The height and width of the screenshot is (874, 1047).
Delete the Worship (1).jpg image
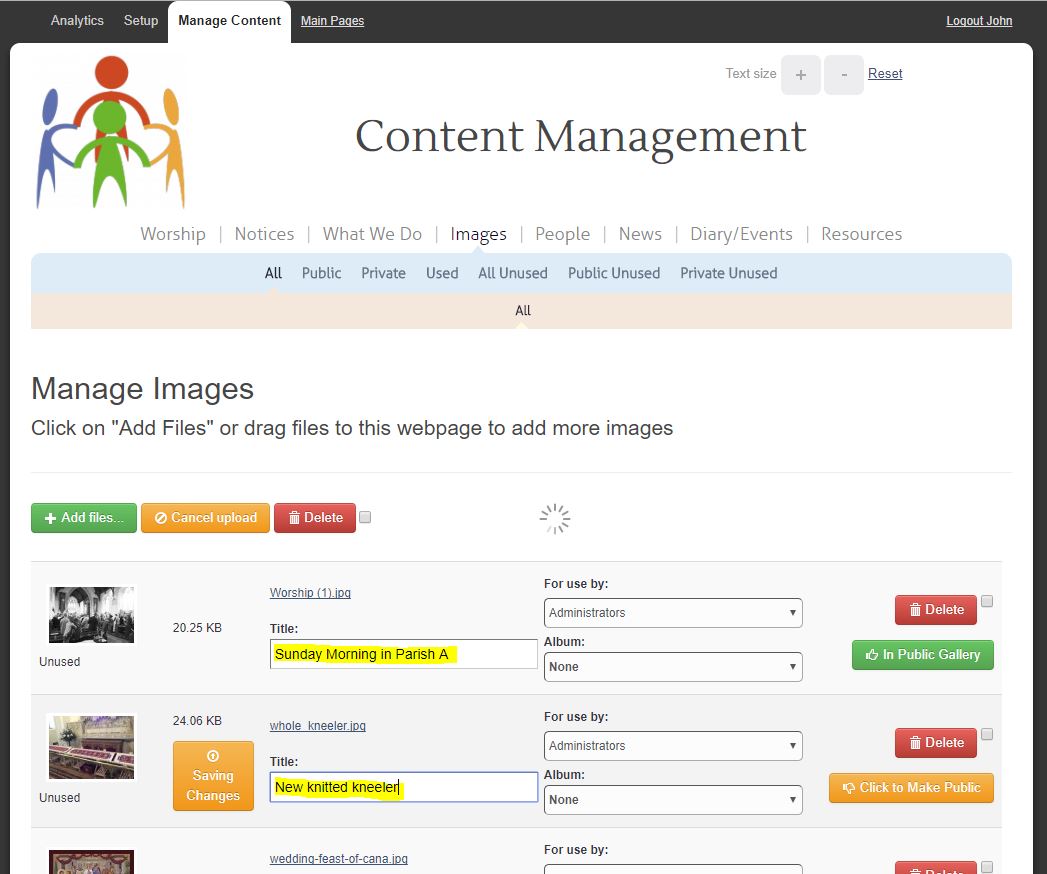click(x=935, y=610)
